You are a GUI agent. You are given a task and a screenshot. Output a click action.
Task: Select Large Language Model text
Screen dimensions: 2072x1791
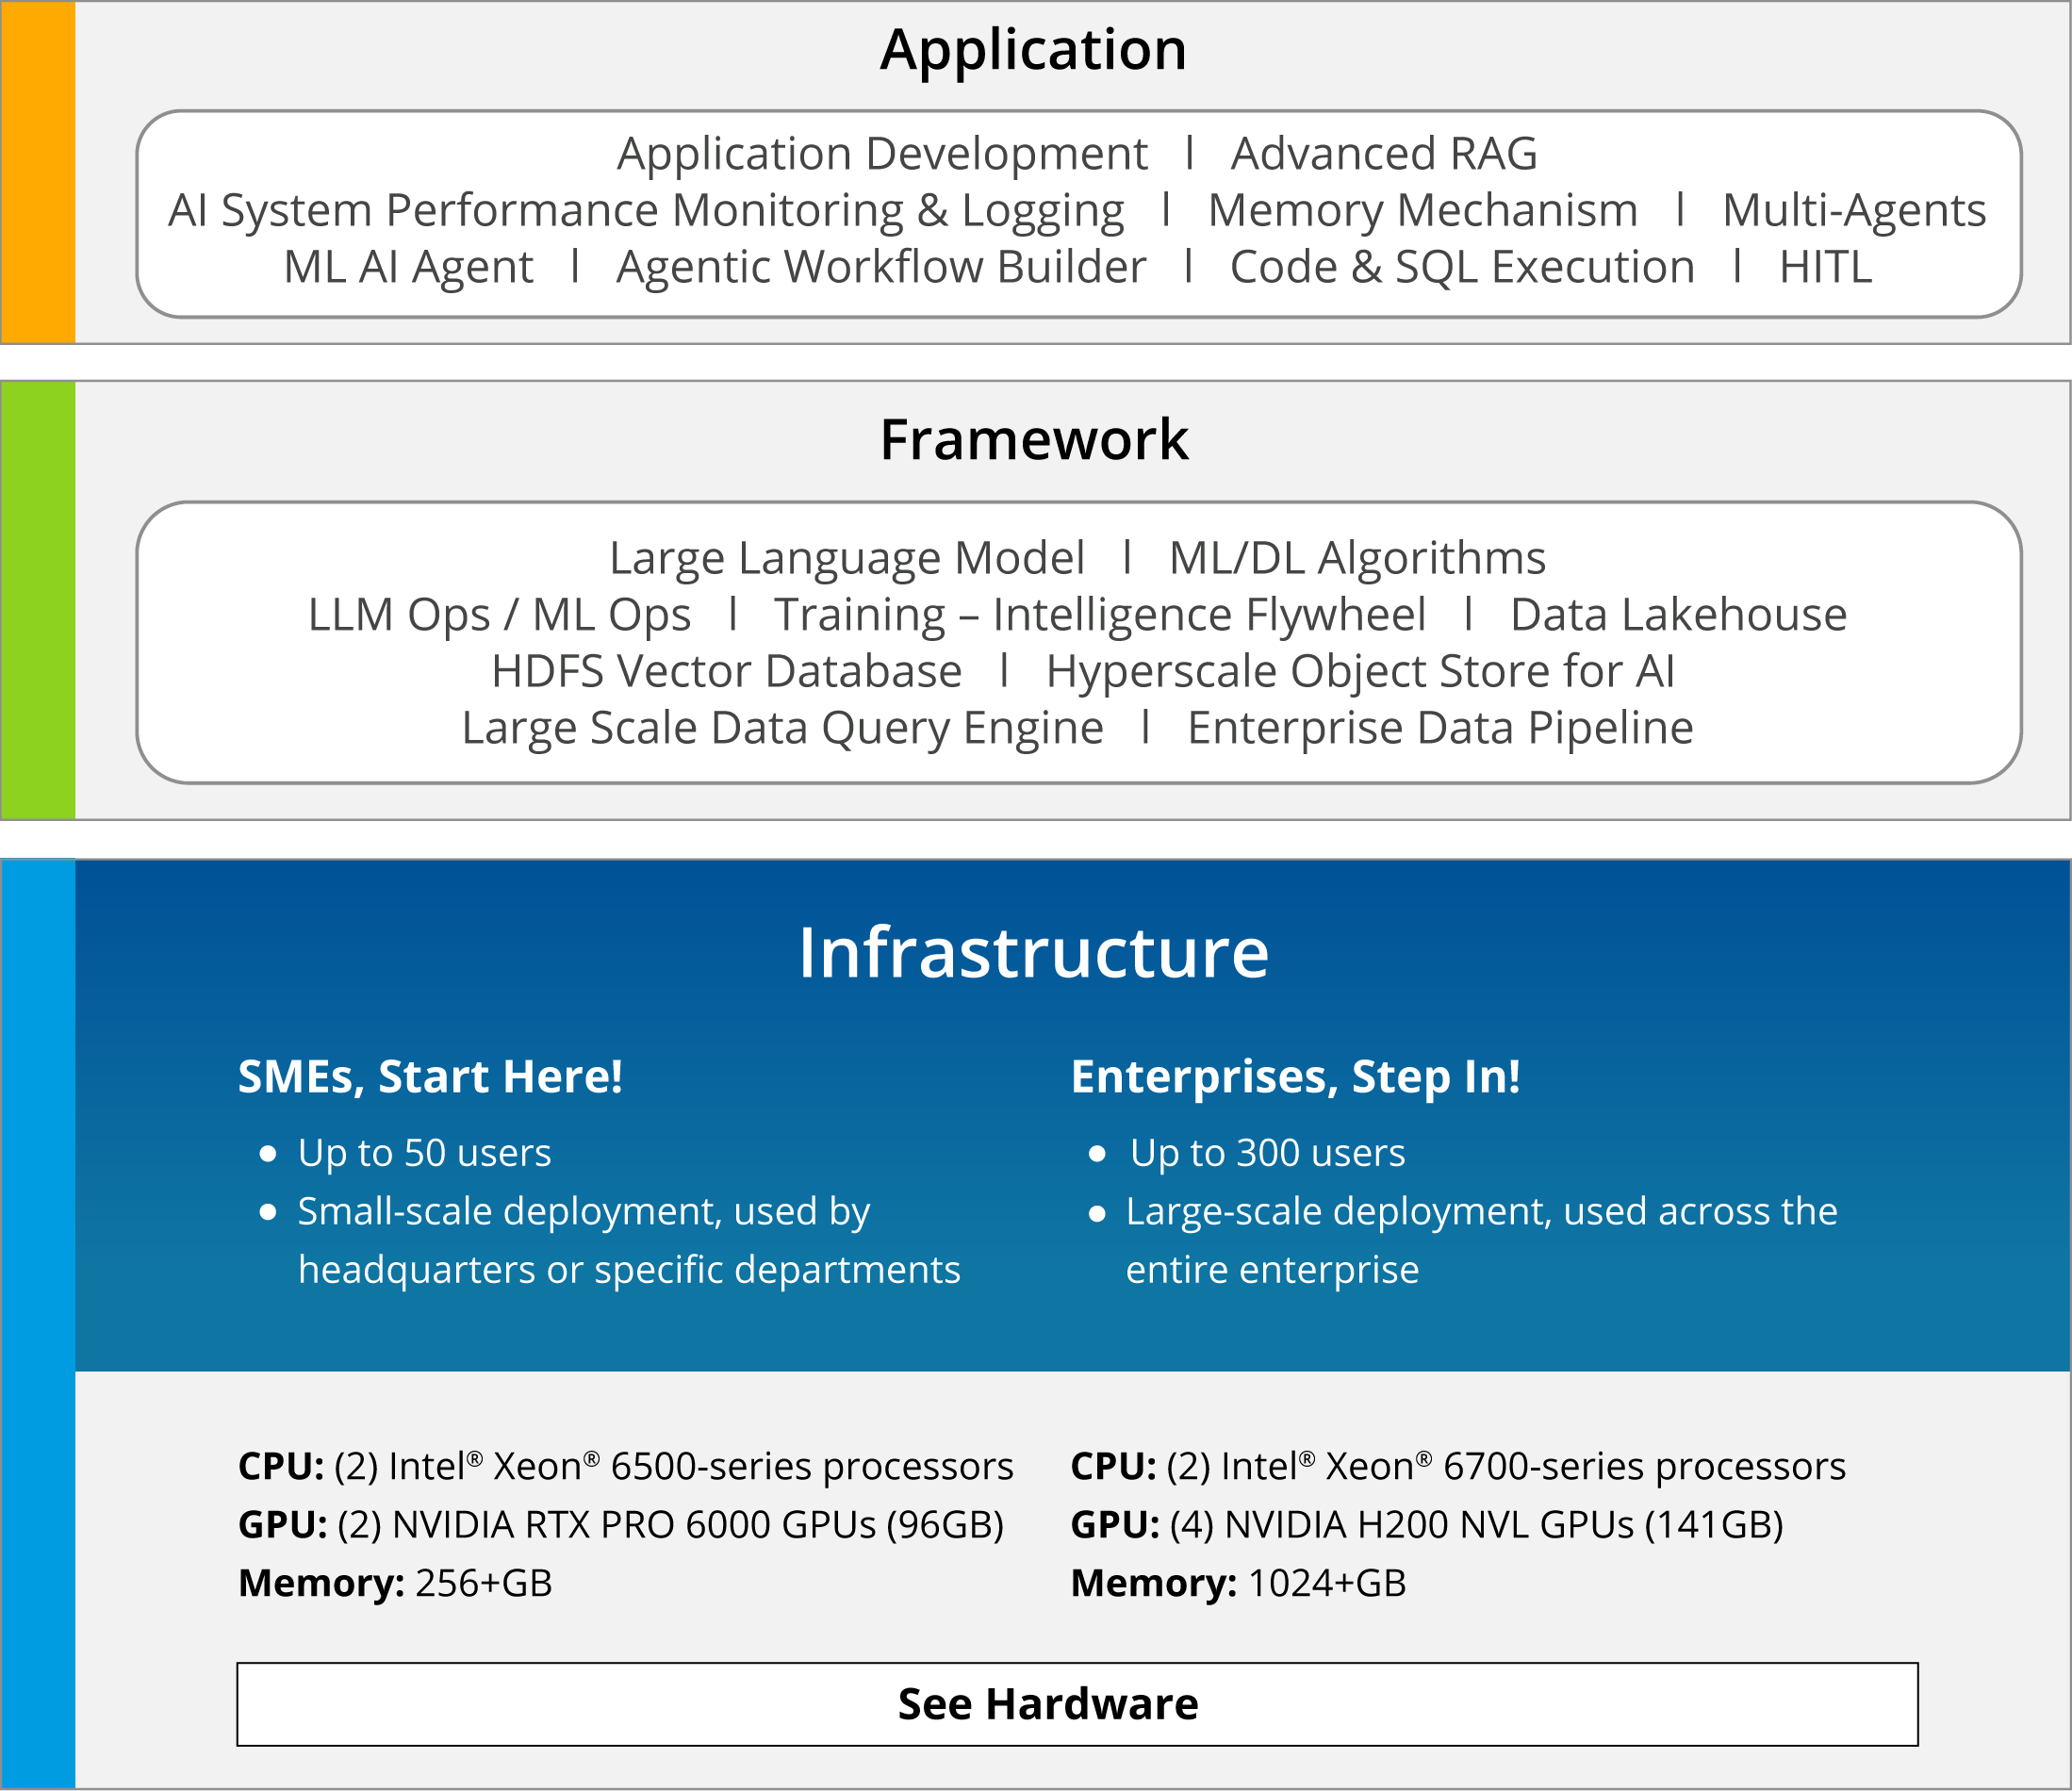click(847, 559)
